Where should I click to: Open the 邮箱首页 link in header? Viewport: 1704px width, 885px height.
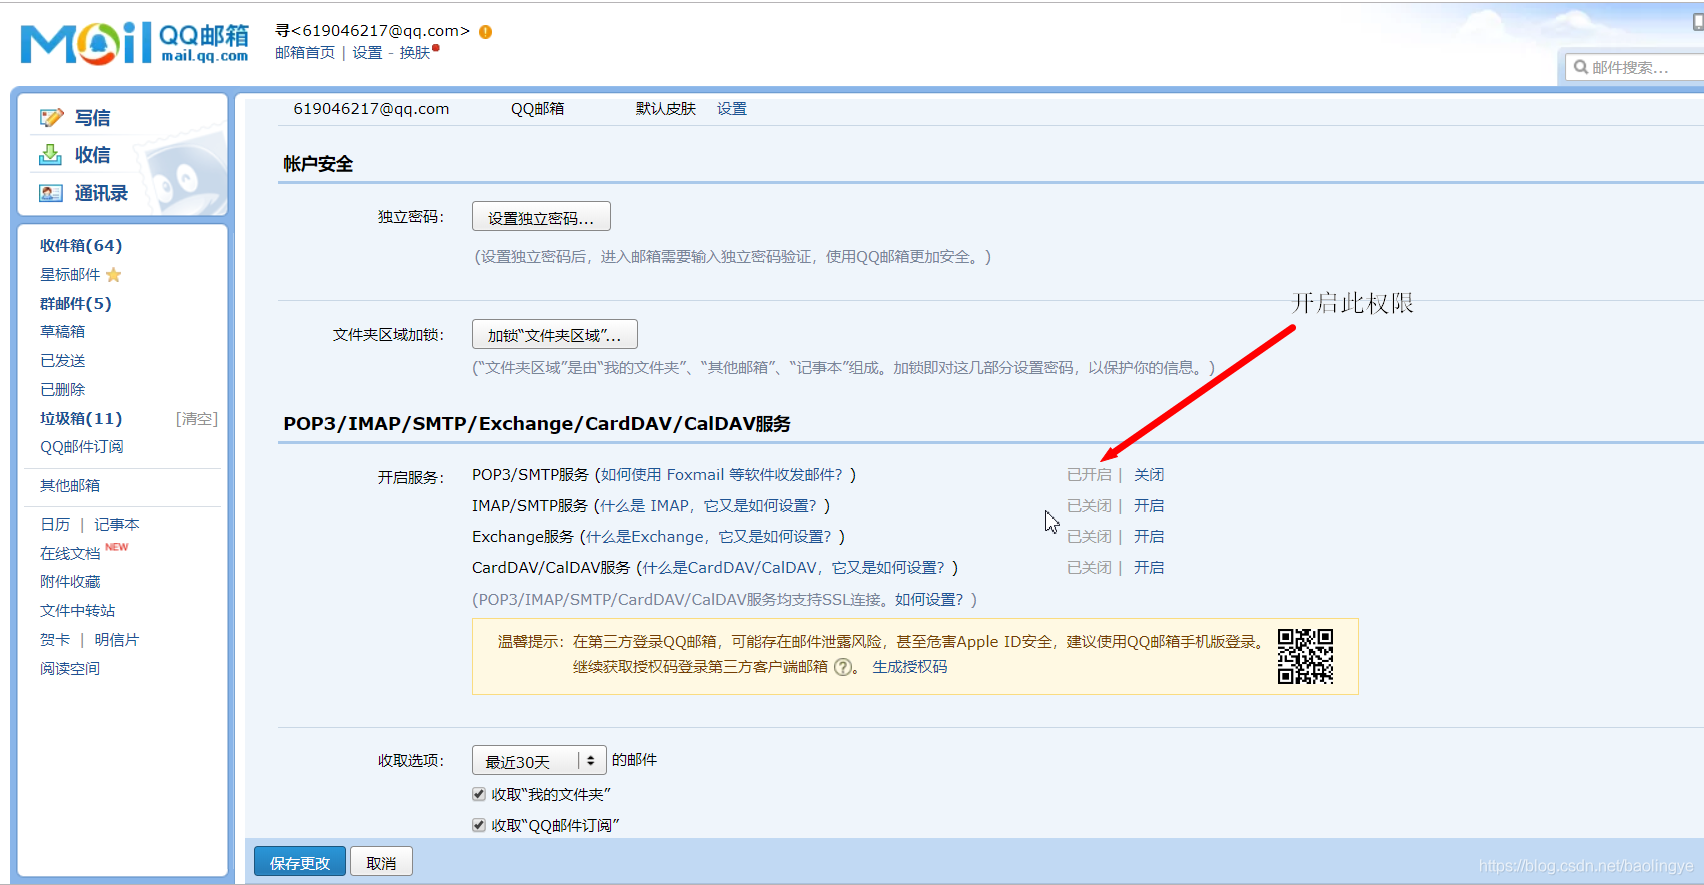305,53
